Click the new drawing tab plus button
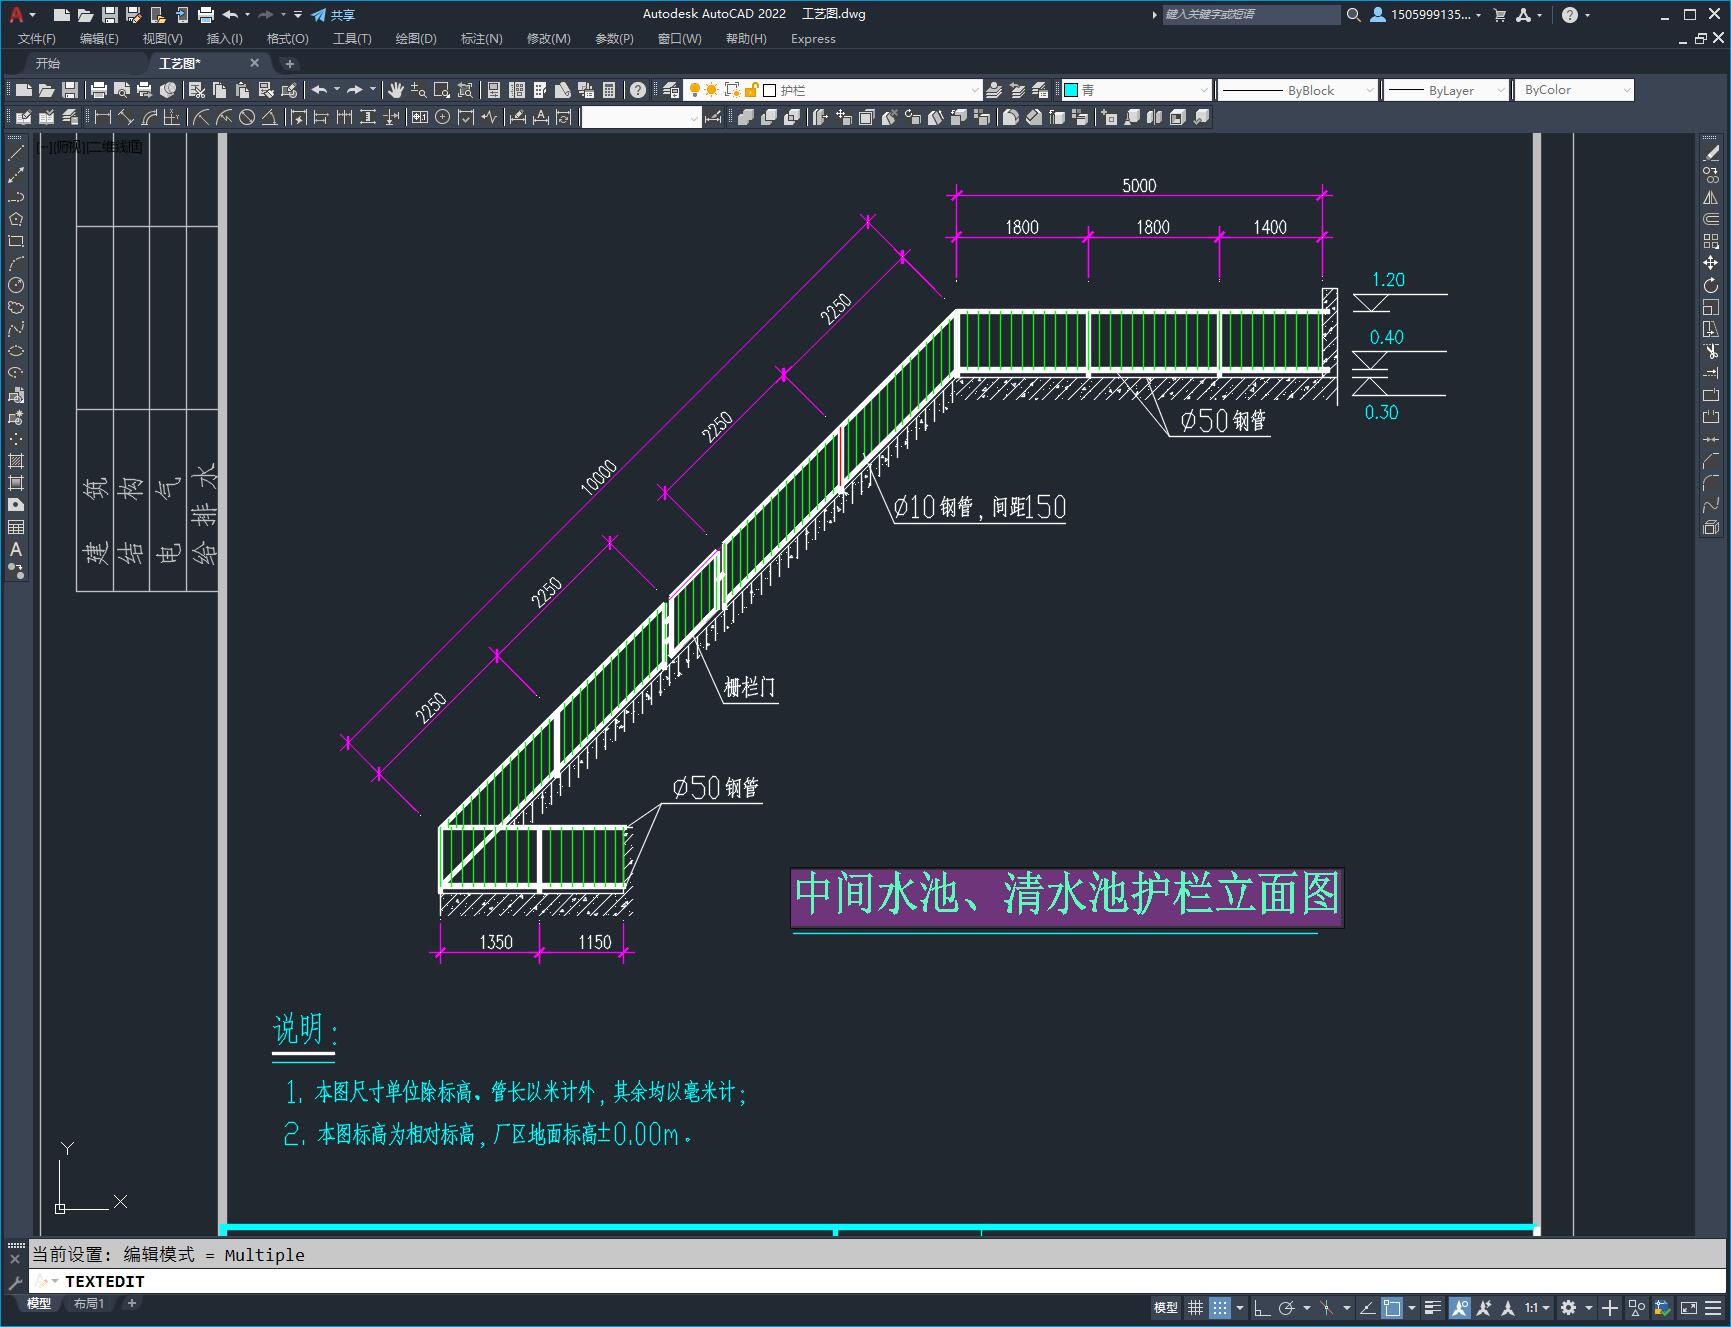 (290, 63)
